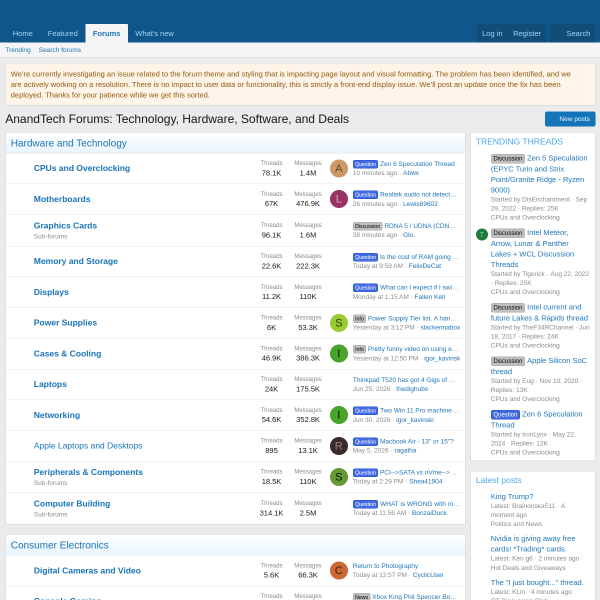Open 'WHAT is WRONG with m' thread
The height and width of the screenshot is (600, 600).
click(419, 504)
